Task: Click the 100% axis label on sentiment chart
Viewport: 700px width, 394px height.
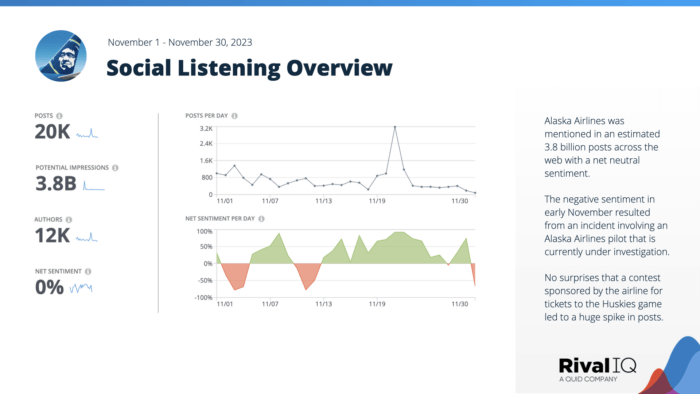Action: point(204,232)
